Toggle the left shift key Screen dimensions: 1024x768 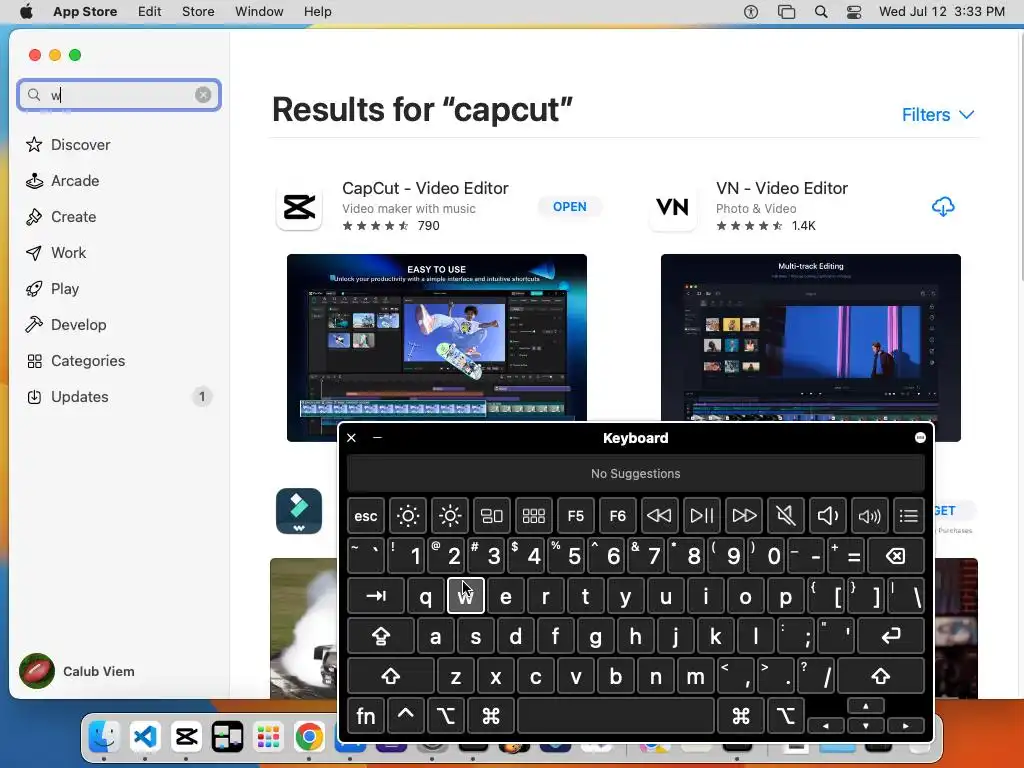(x=391, y=676)
